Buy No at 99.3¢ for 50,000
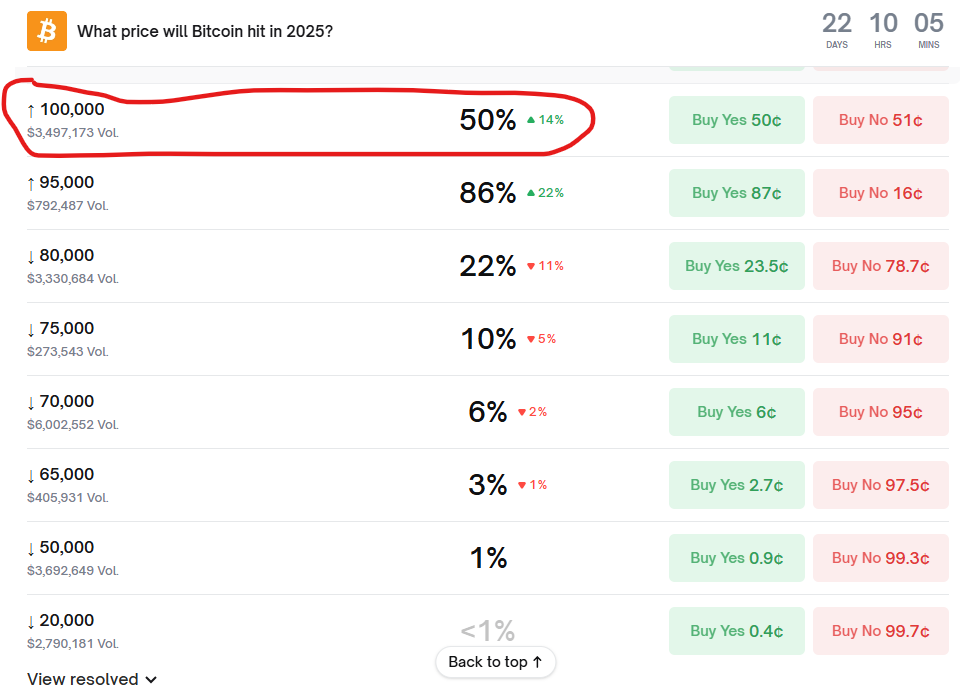 tap(880, 558)
